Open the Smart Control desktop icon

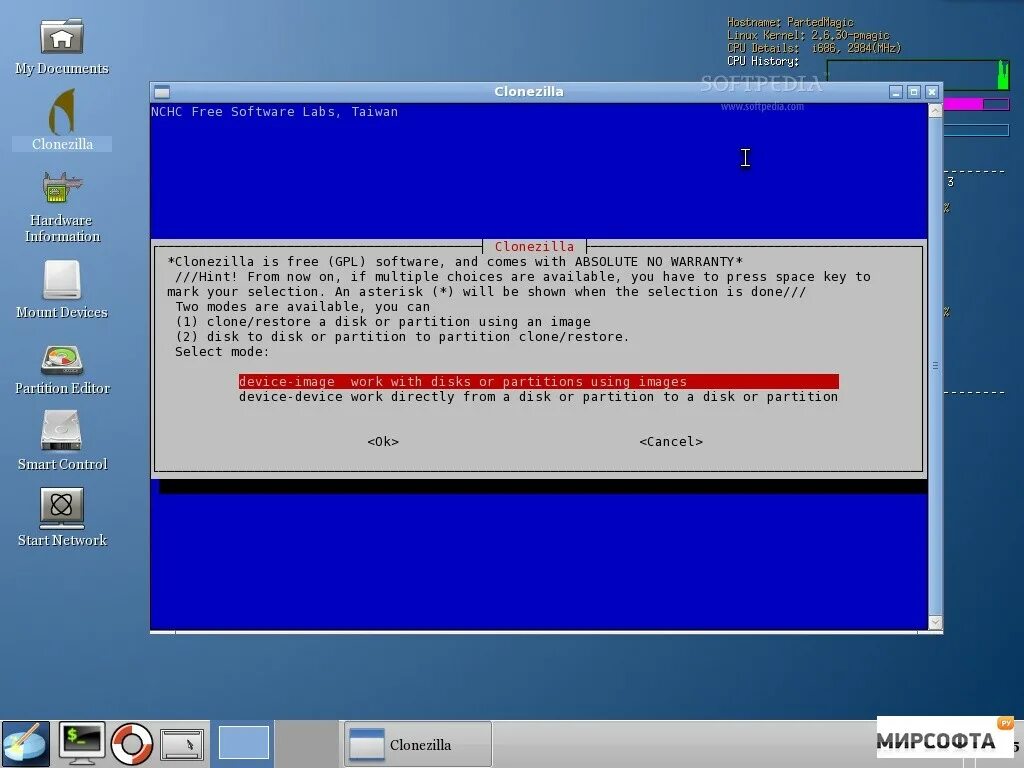pyautogui.click(x=61, y=441)
